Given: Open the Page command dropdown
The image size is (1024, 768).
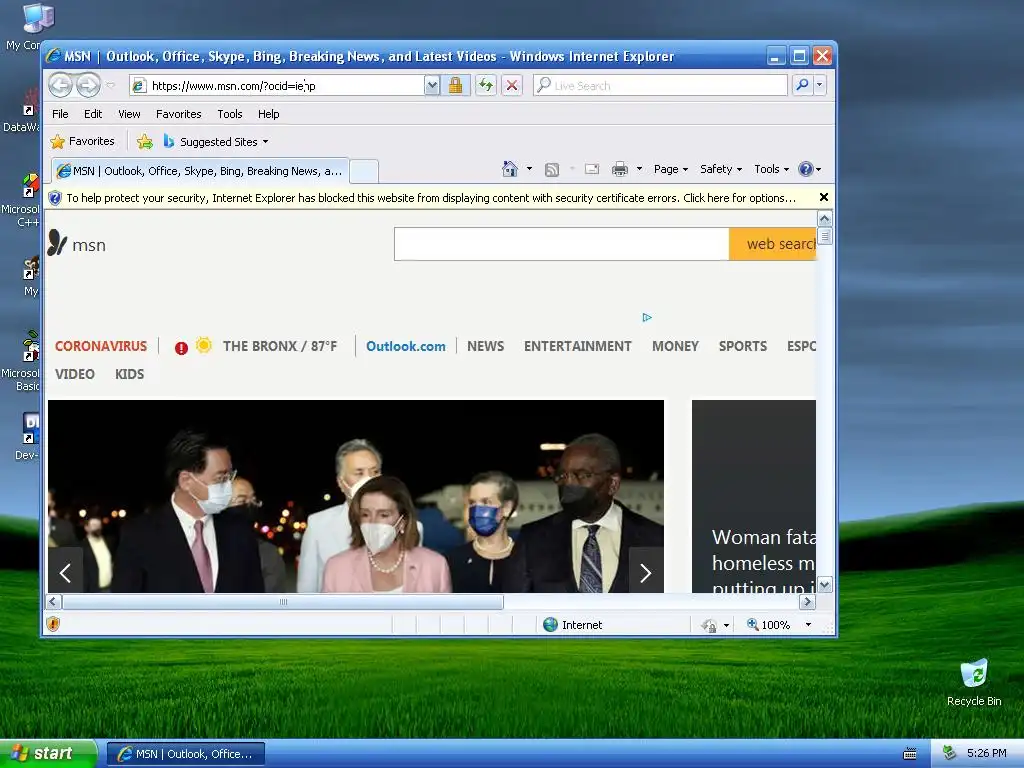Looking at the screenshot, I should tap(671, 169).
